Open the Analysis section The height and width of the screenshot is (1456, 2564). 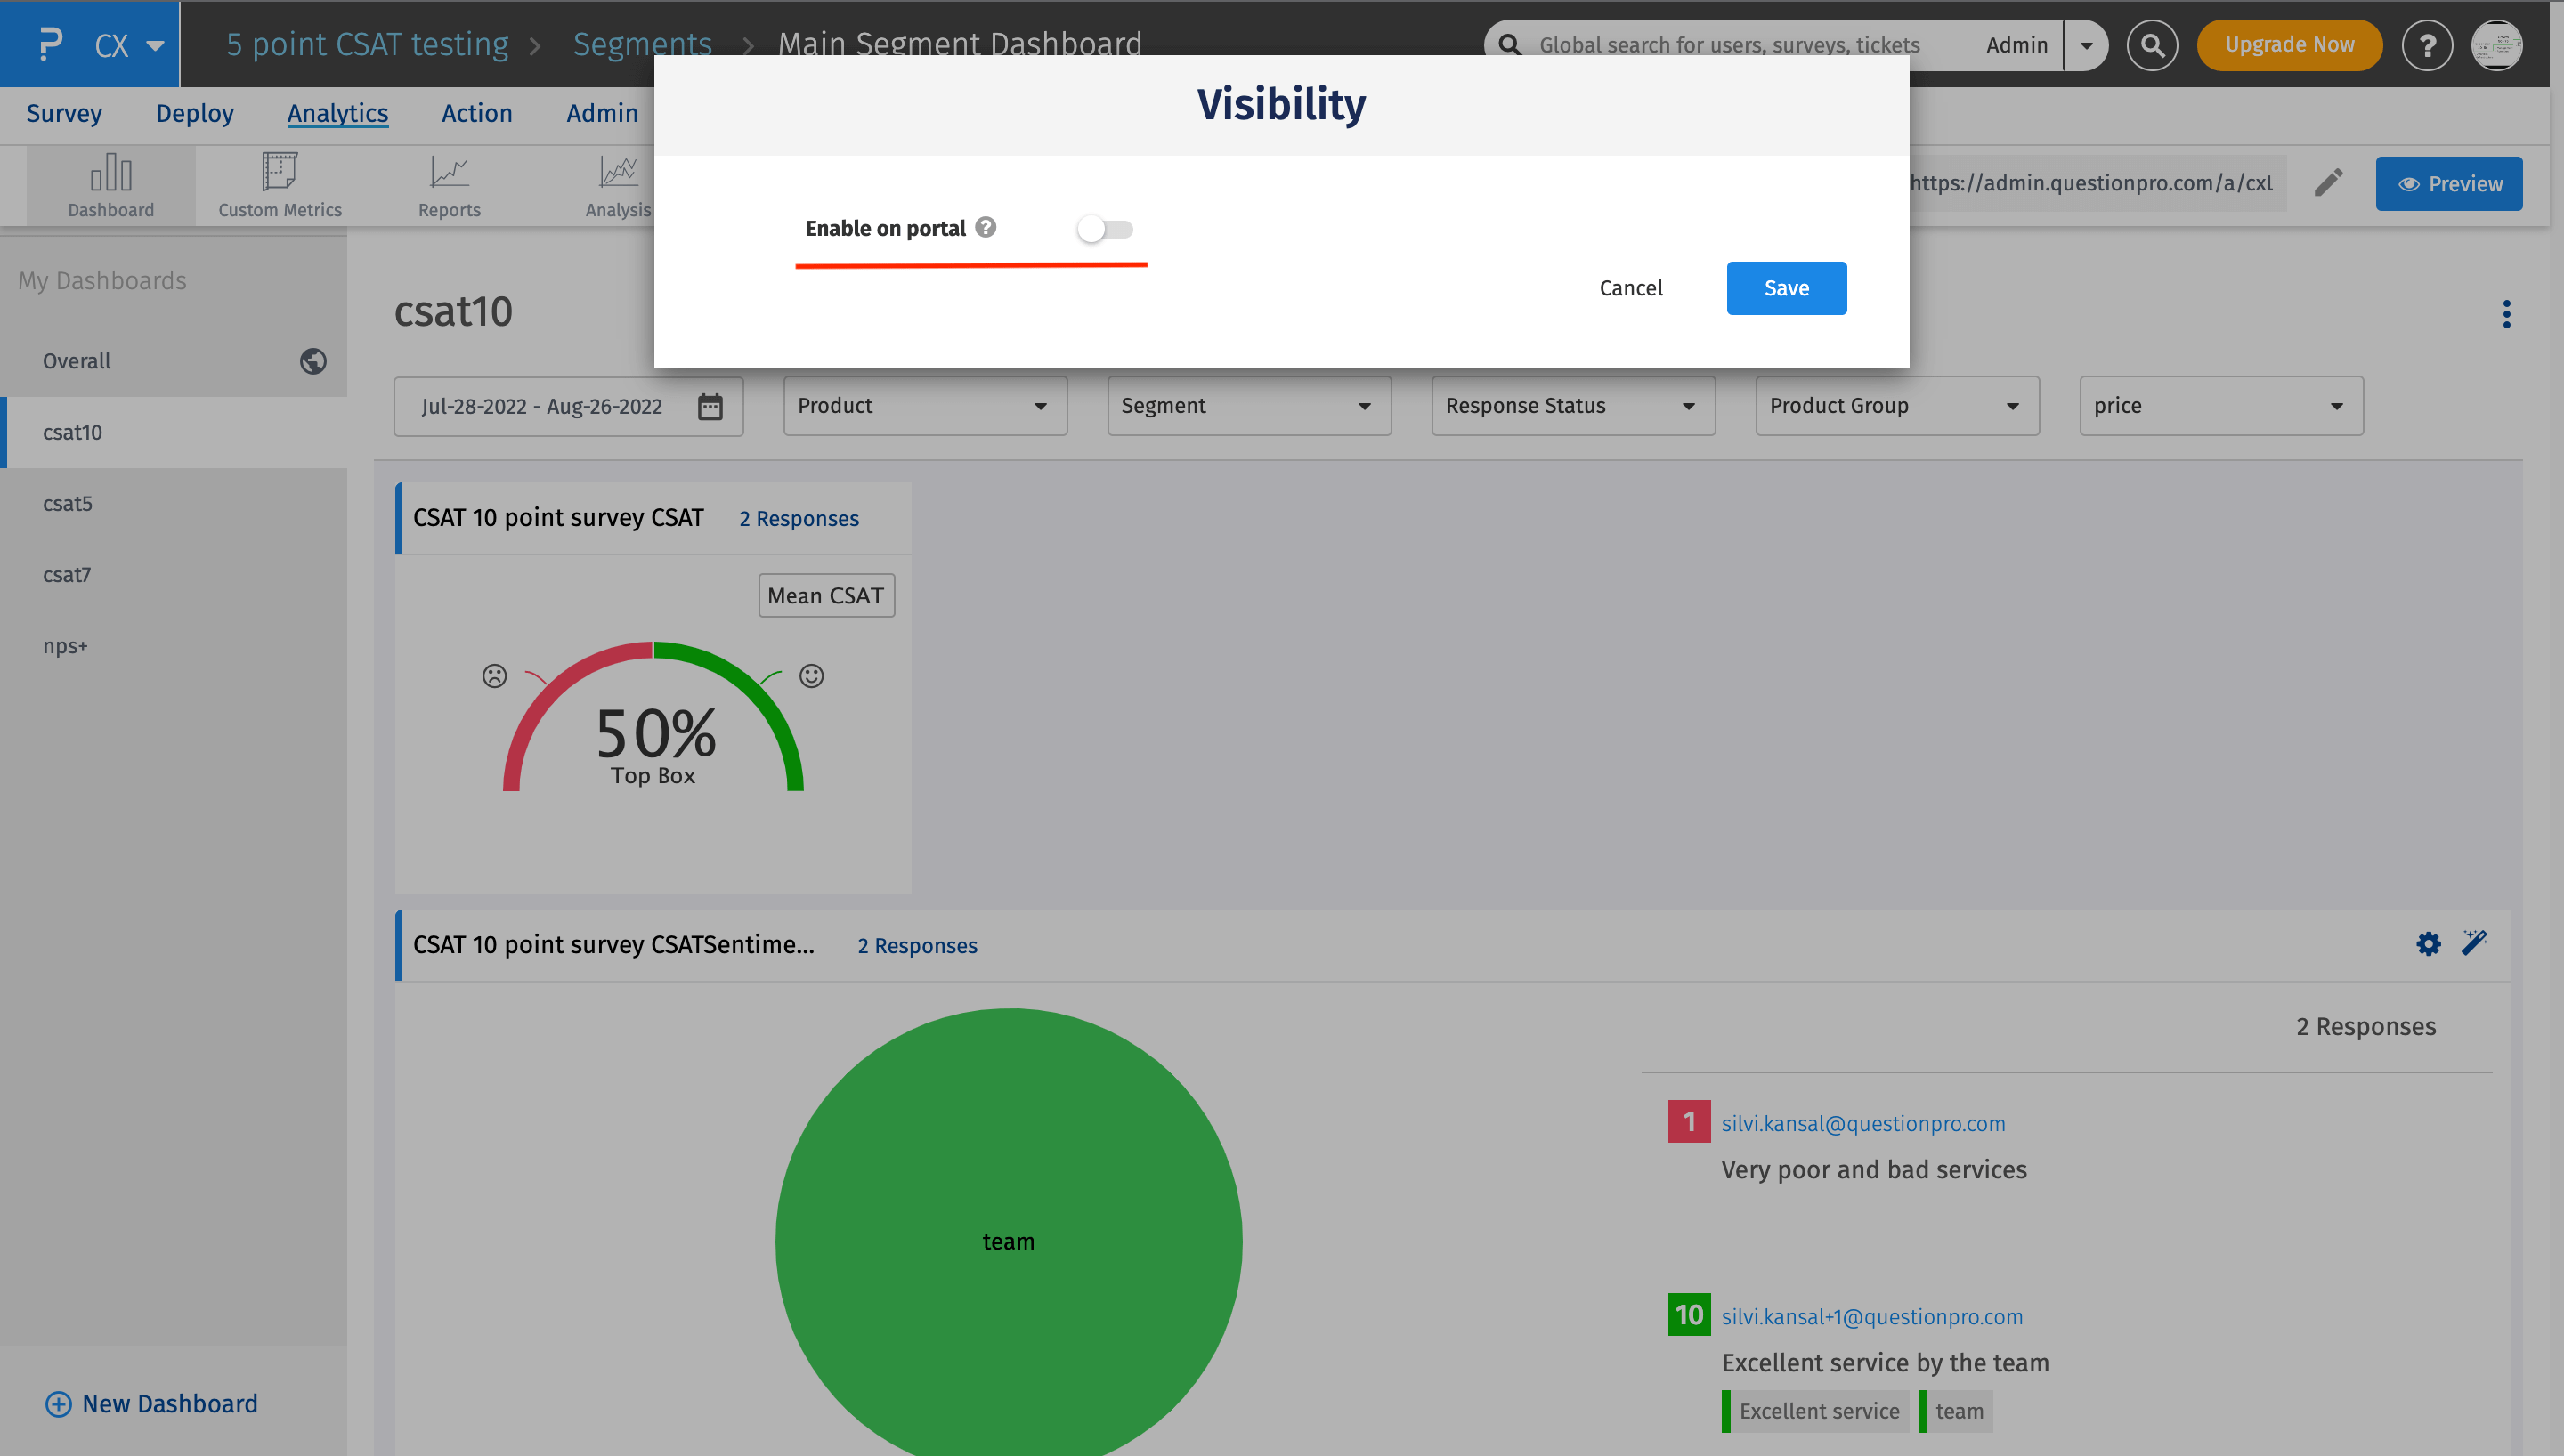(x=617, y=185)
